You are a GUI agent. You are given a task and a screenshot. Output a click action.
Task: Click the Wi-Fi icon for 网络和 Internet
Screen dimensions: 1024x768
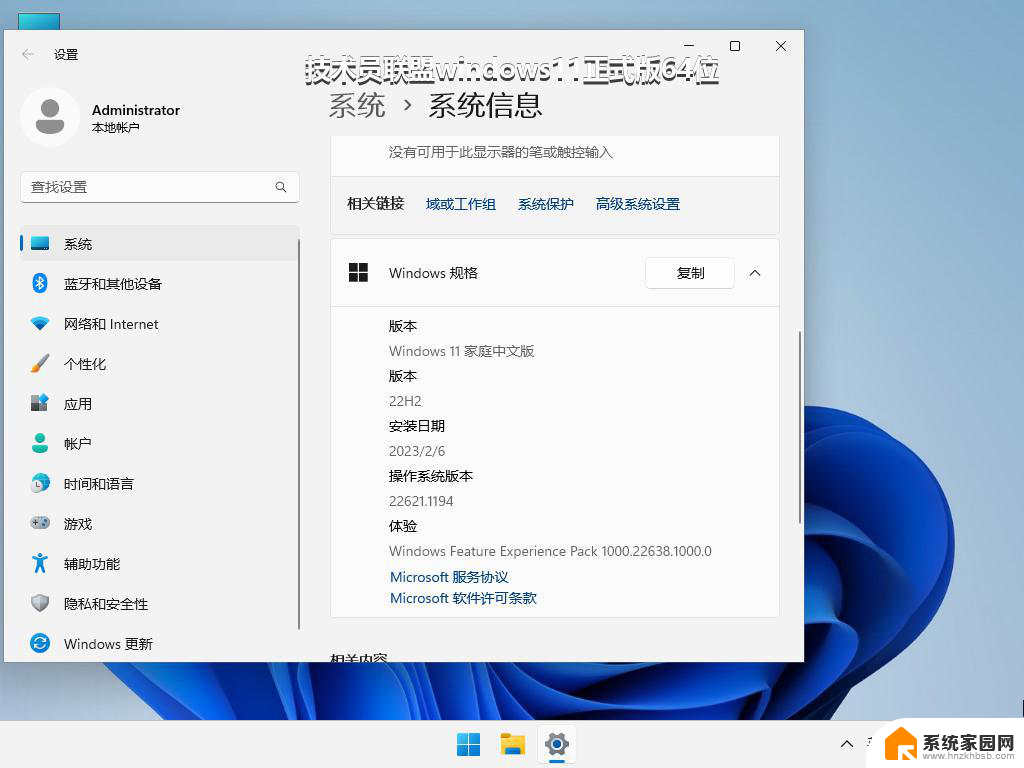[40, 324]
